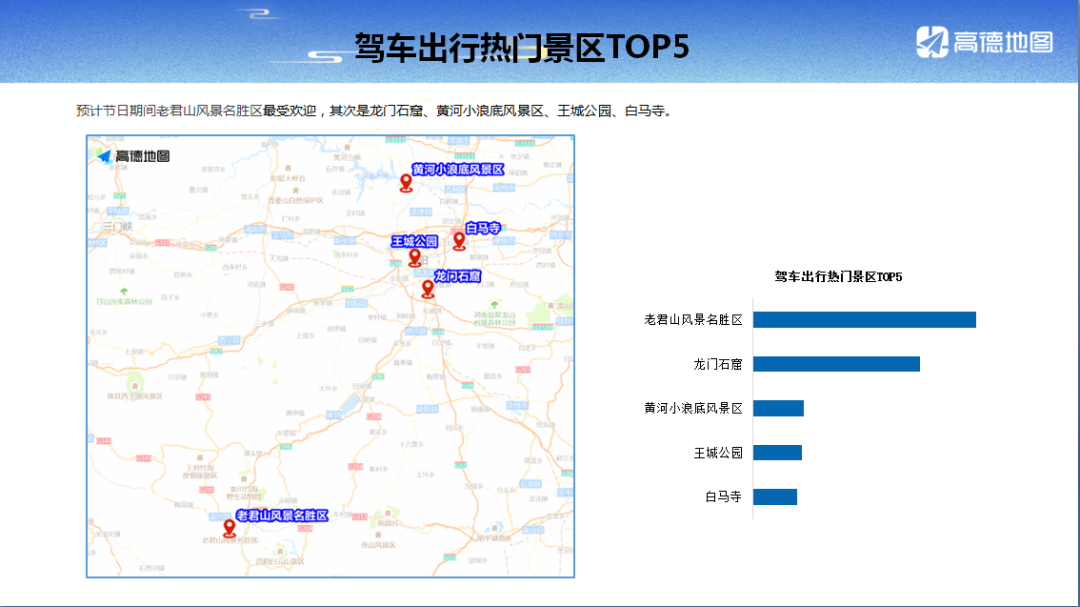
Task: Select the 龙门石窟 red location pin
Action: 428,289
